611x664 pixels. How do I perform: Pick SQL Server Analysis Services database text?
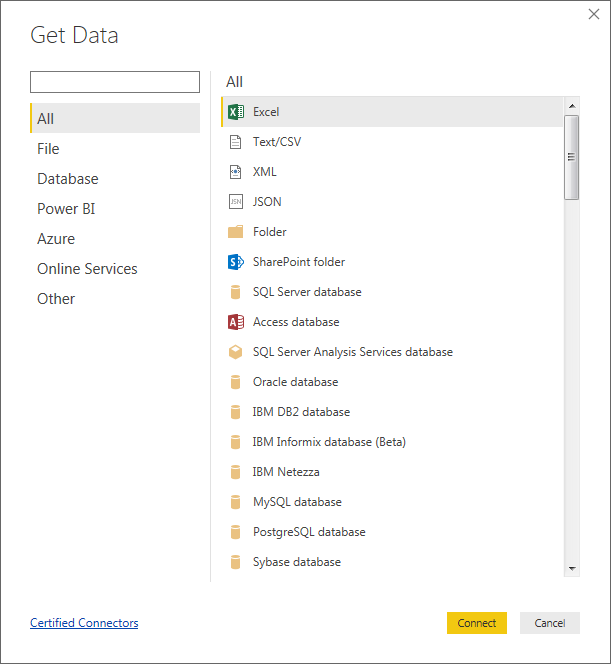click(x=353, y=352)
